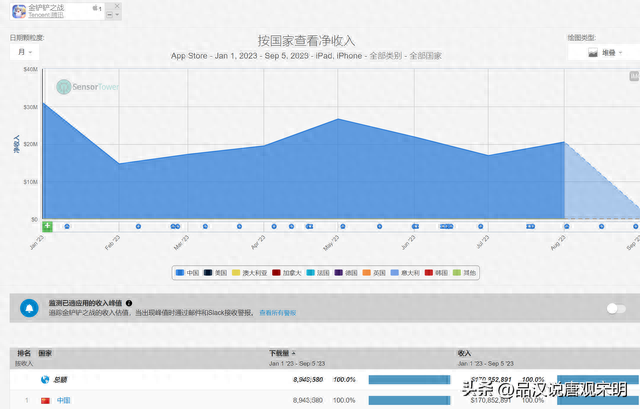Viewport: 640px width, 409px height.
Task: Open the Tencent 腾讯 publisher link
Action: pyautogui.click(x=46, y=15)
